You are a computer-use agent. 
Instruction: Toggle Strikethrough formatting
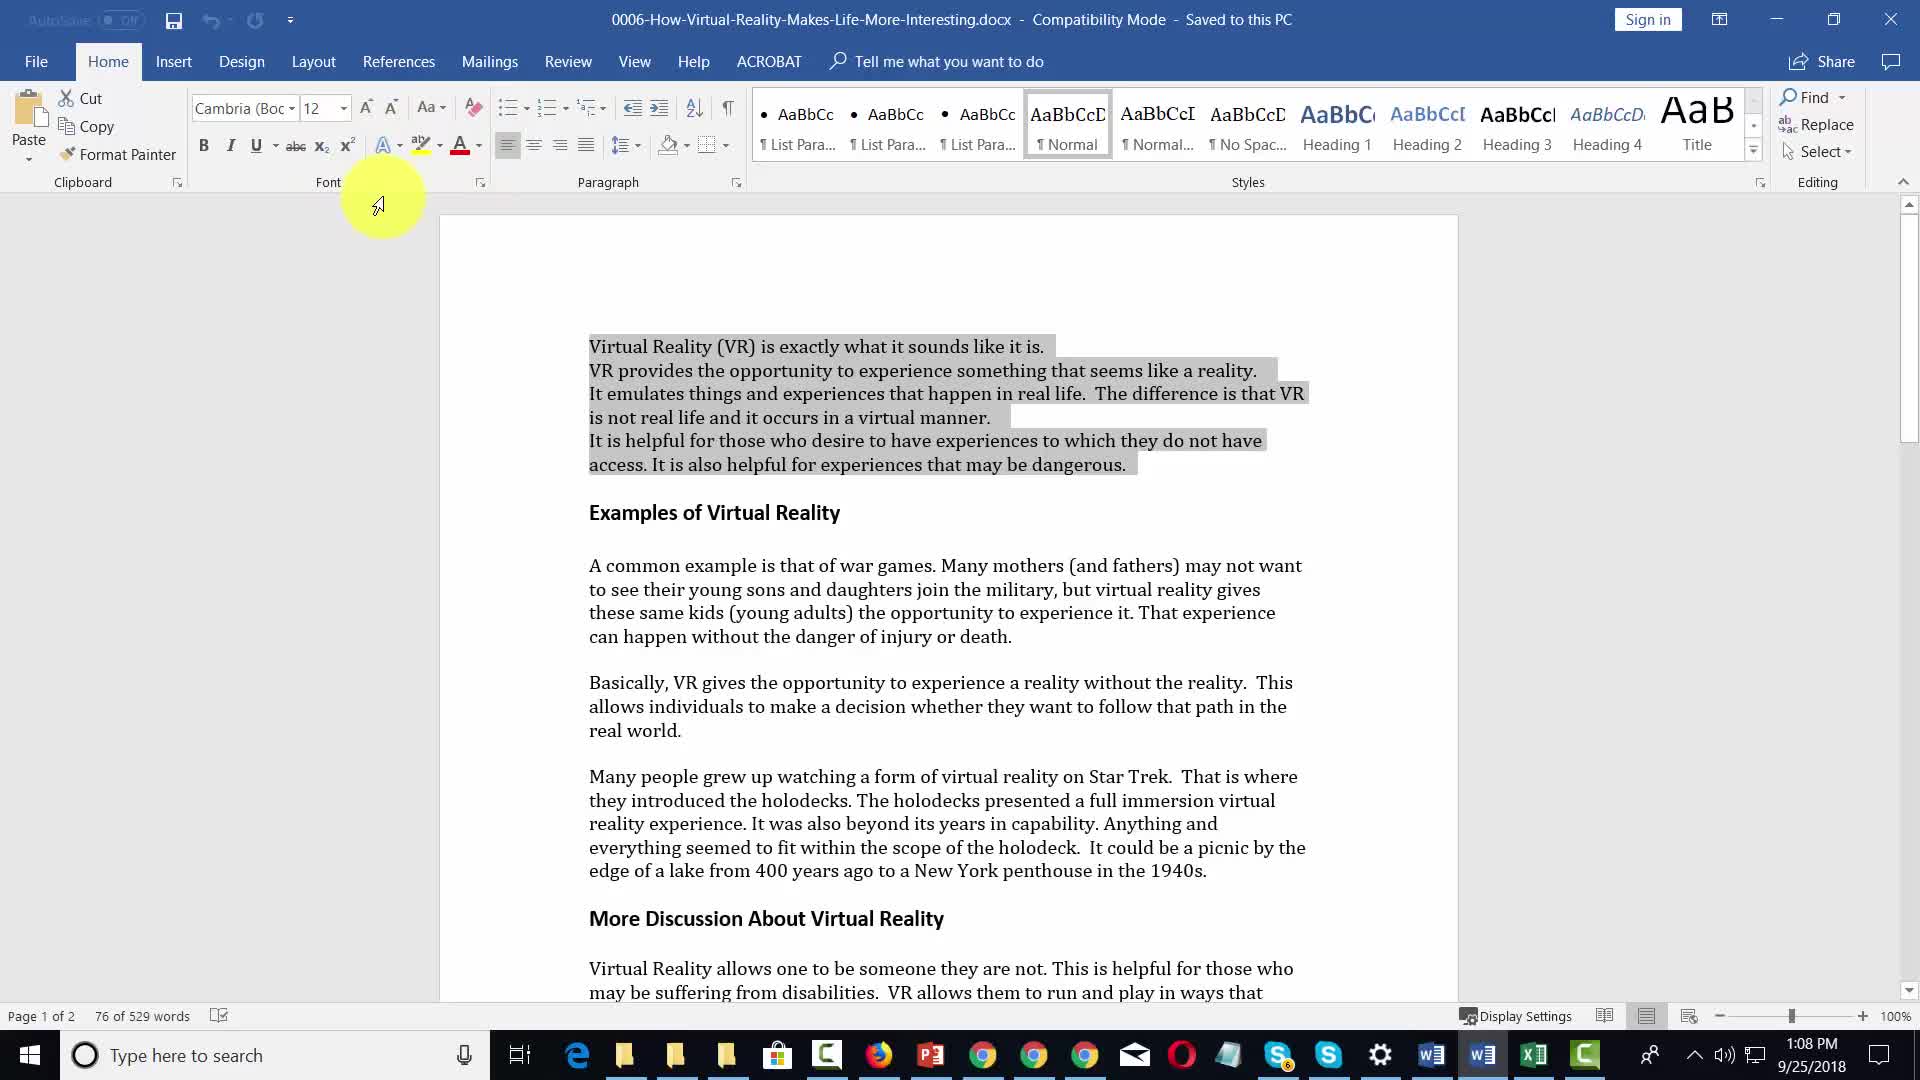pos(295,146)
